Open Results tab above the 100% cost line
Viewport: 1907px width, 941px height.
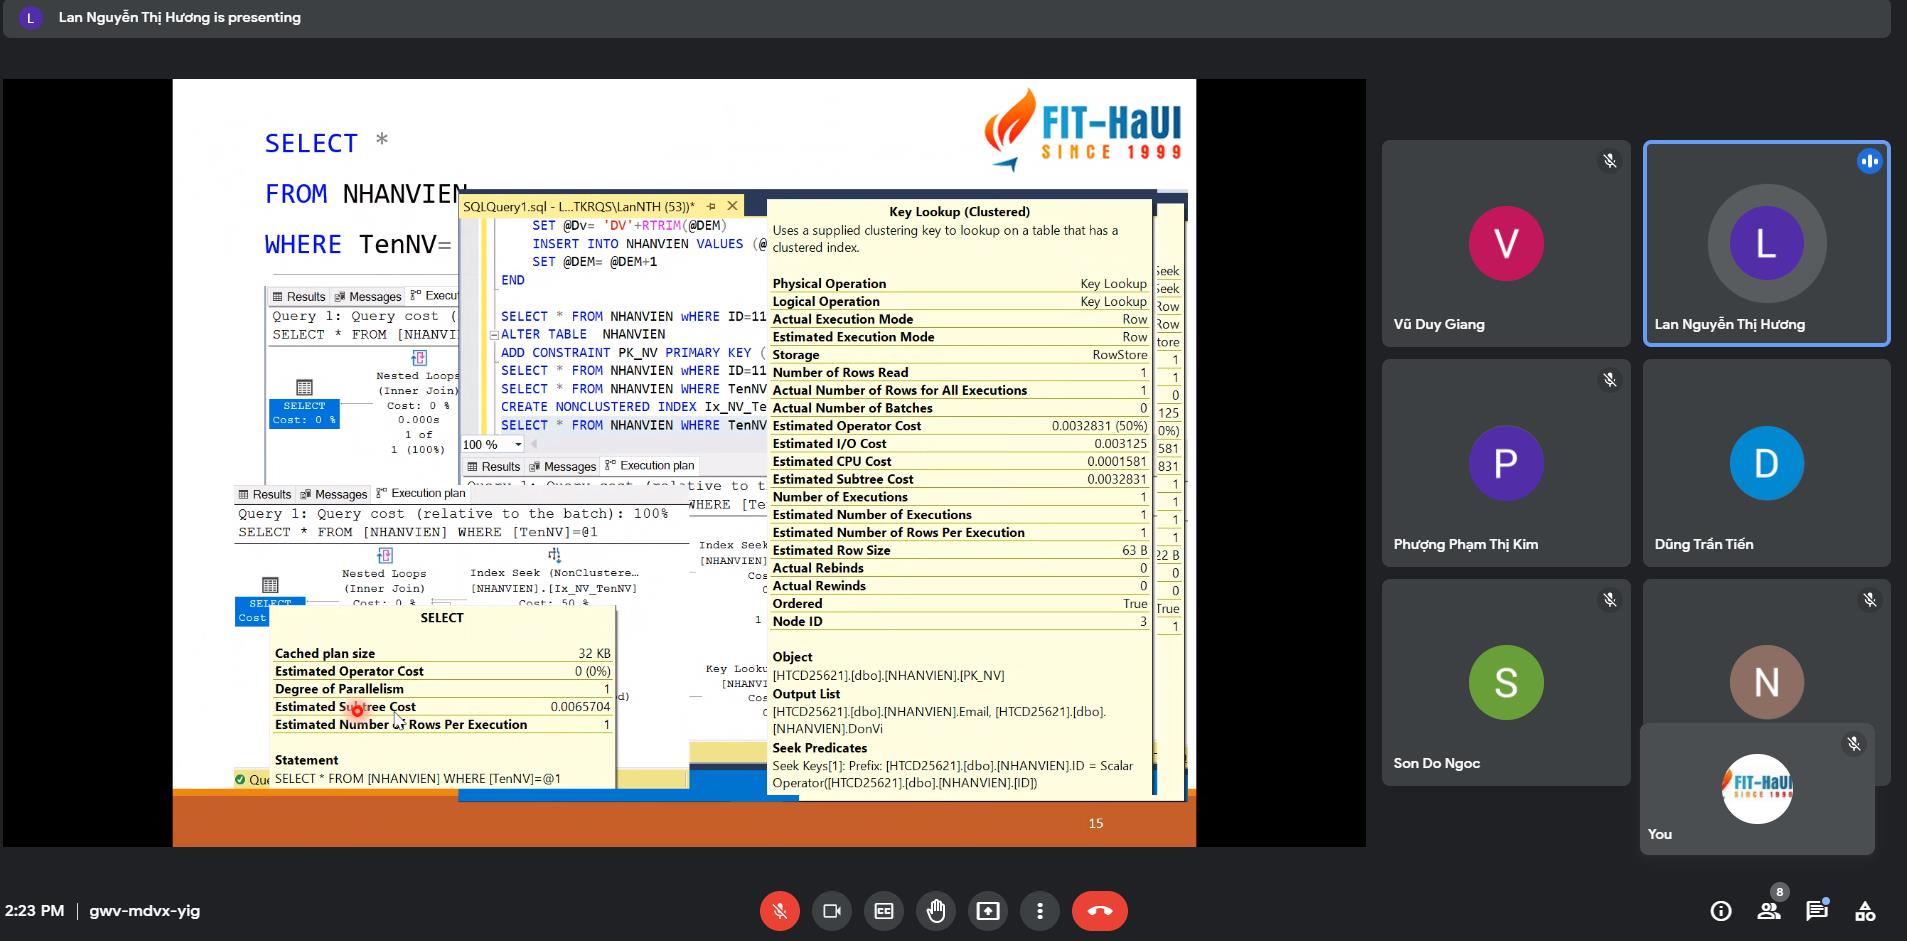(x=264, y=494)
